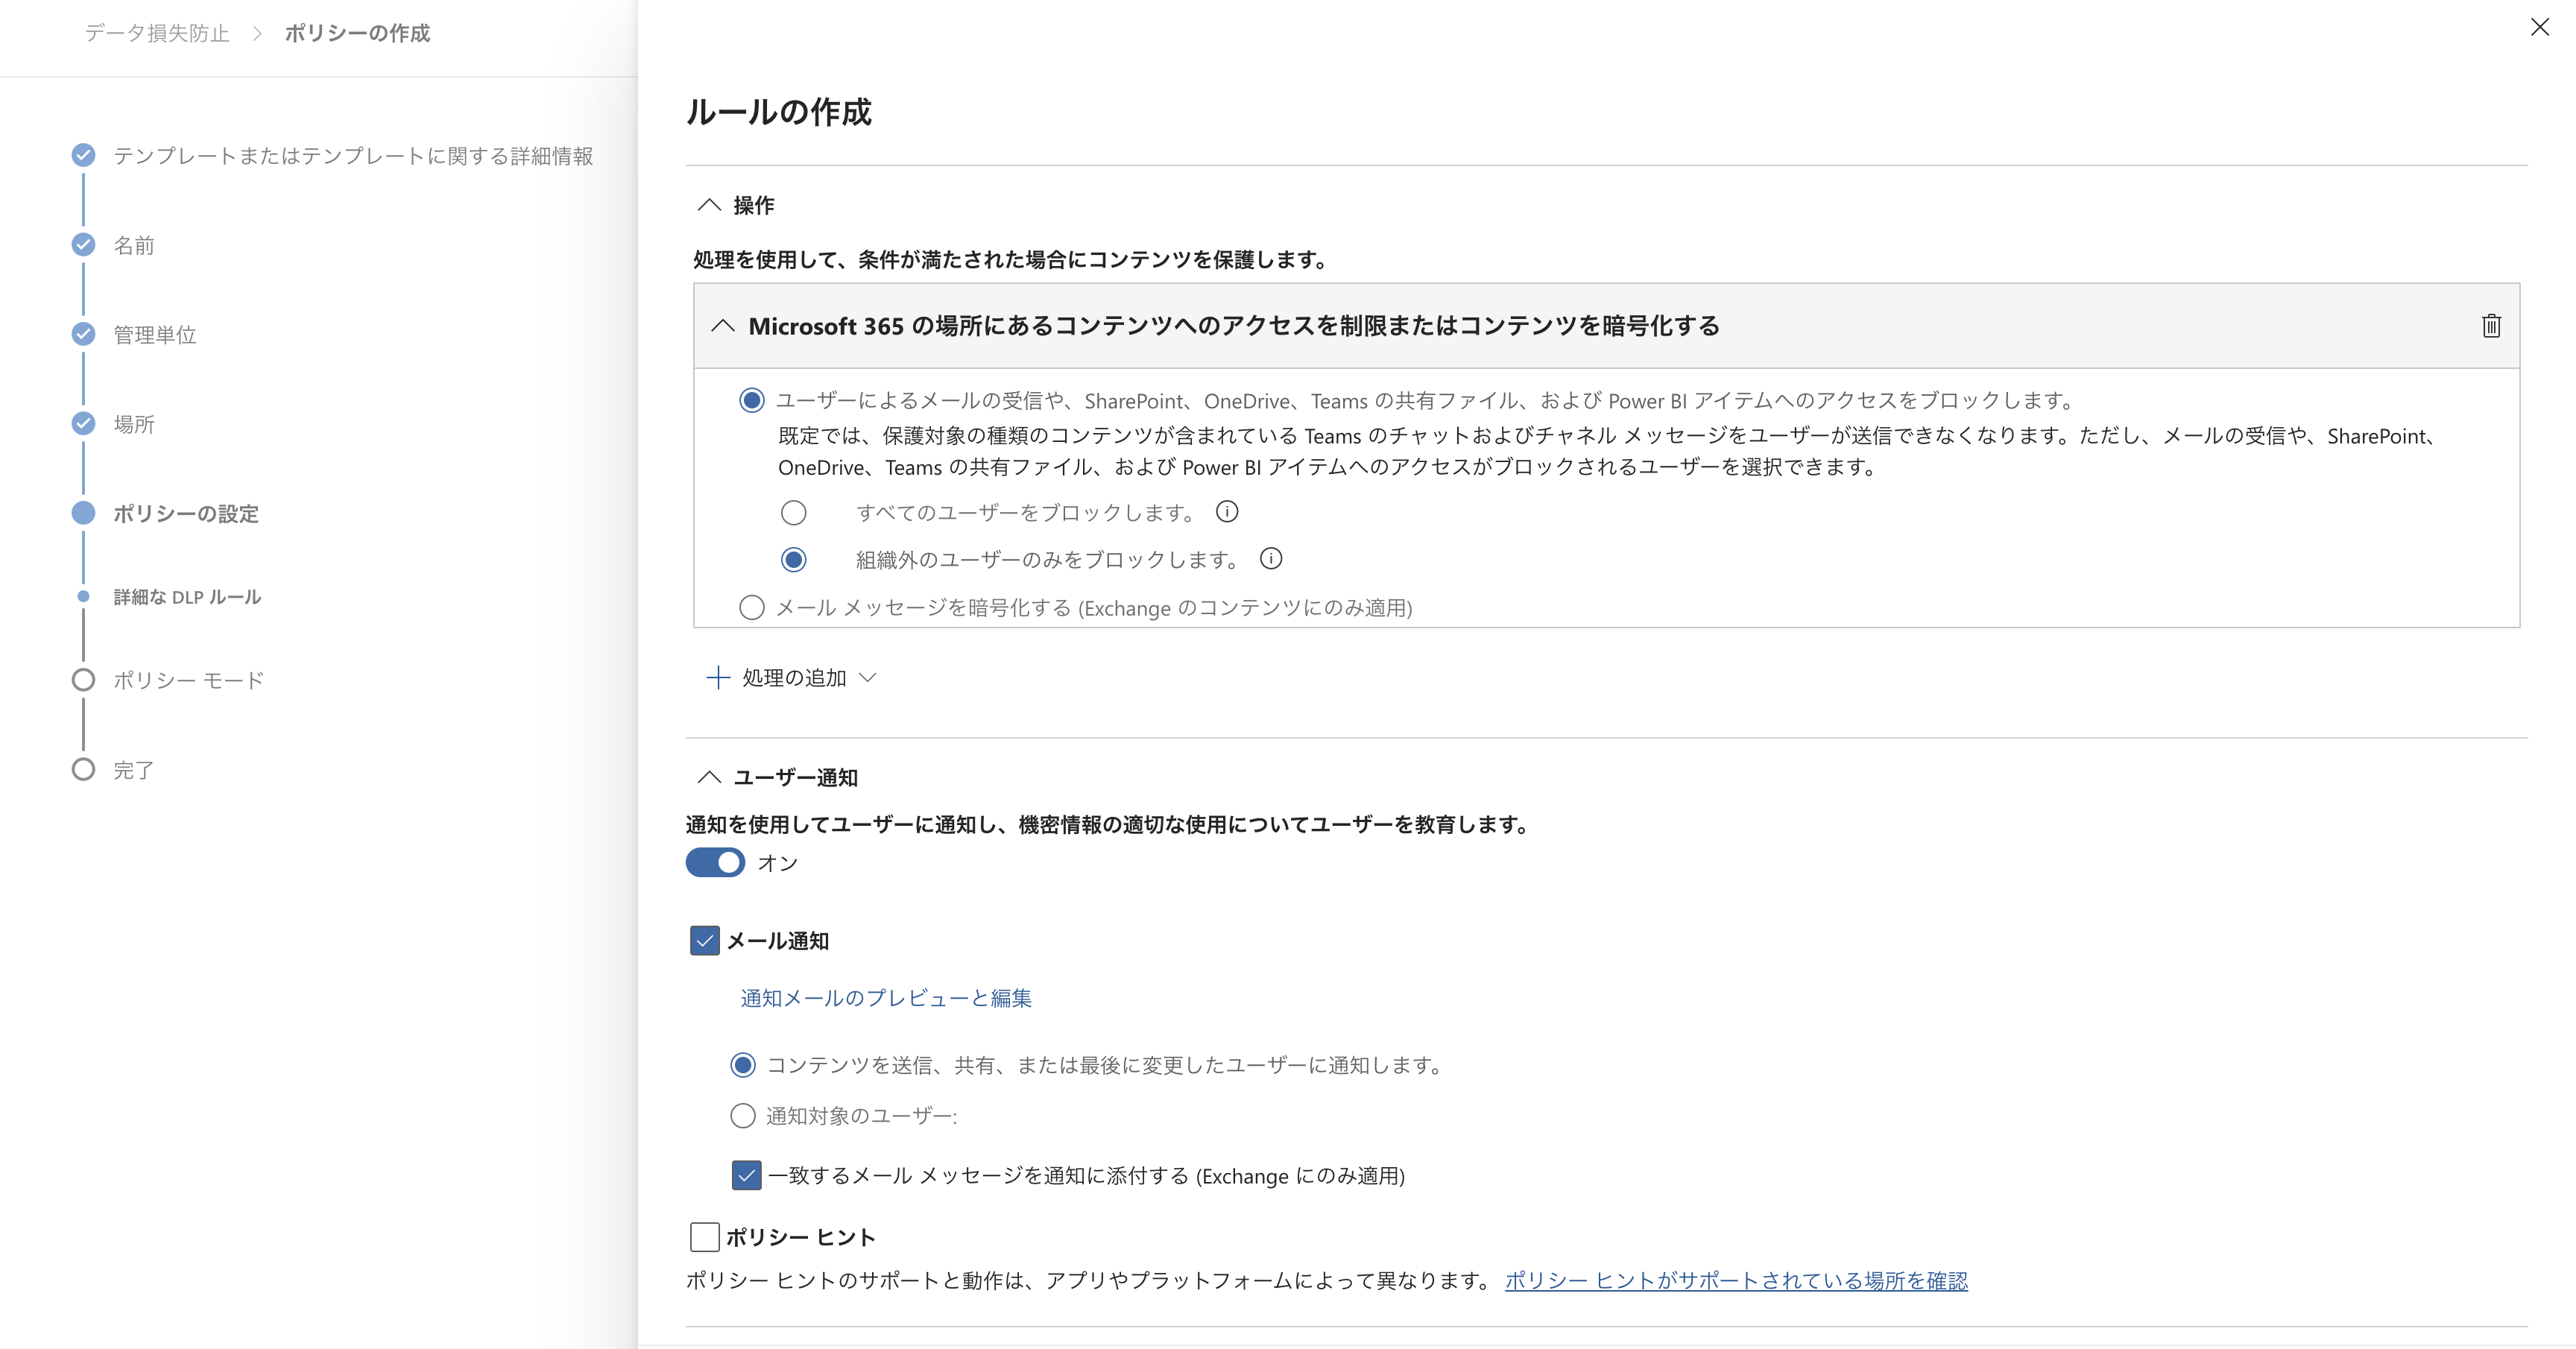The image size is (2576, 1349).
Task: Click the trash icon to delete the action
Action: [2491, 326]
